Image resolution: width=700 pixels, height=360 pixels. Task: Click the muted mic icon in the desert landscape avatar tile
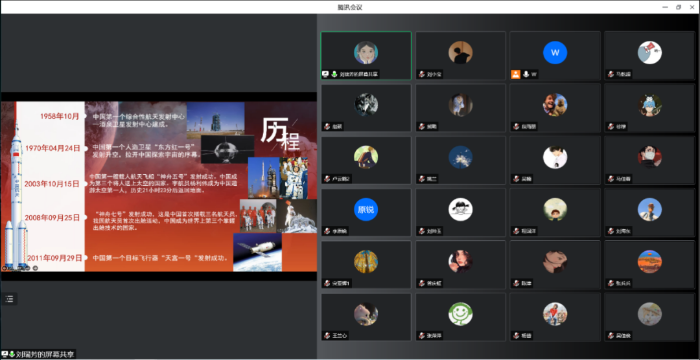610,283
